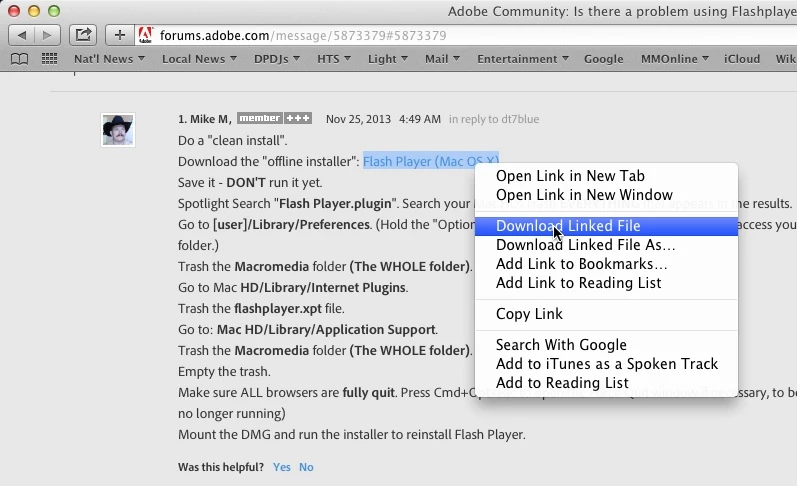
Task: Open the MMOnline bookmarks dropdown
Action: coord(675,59)
